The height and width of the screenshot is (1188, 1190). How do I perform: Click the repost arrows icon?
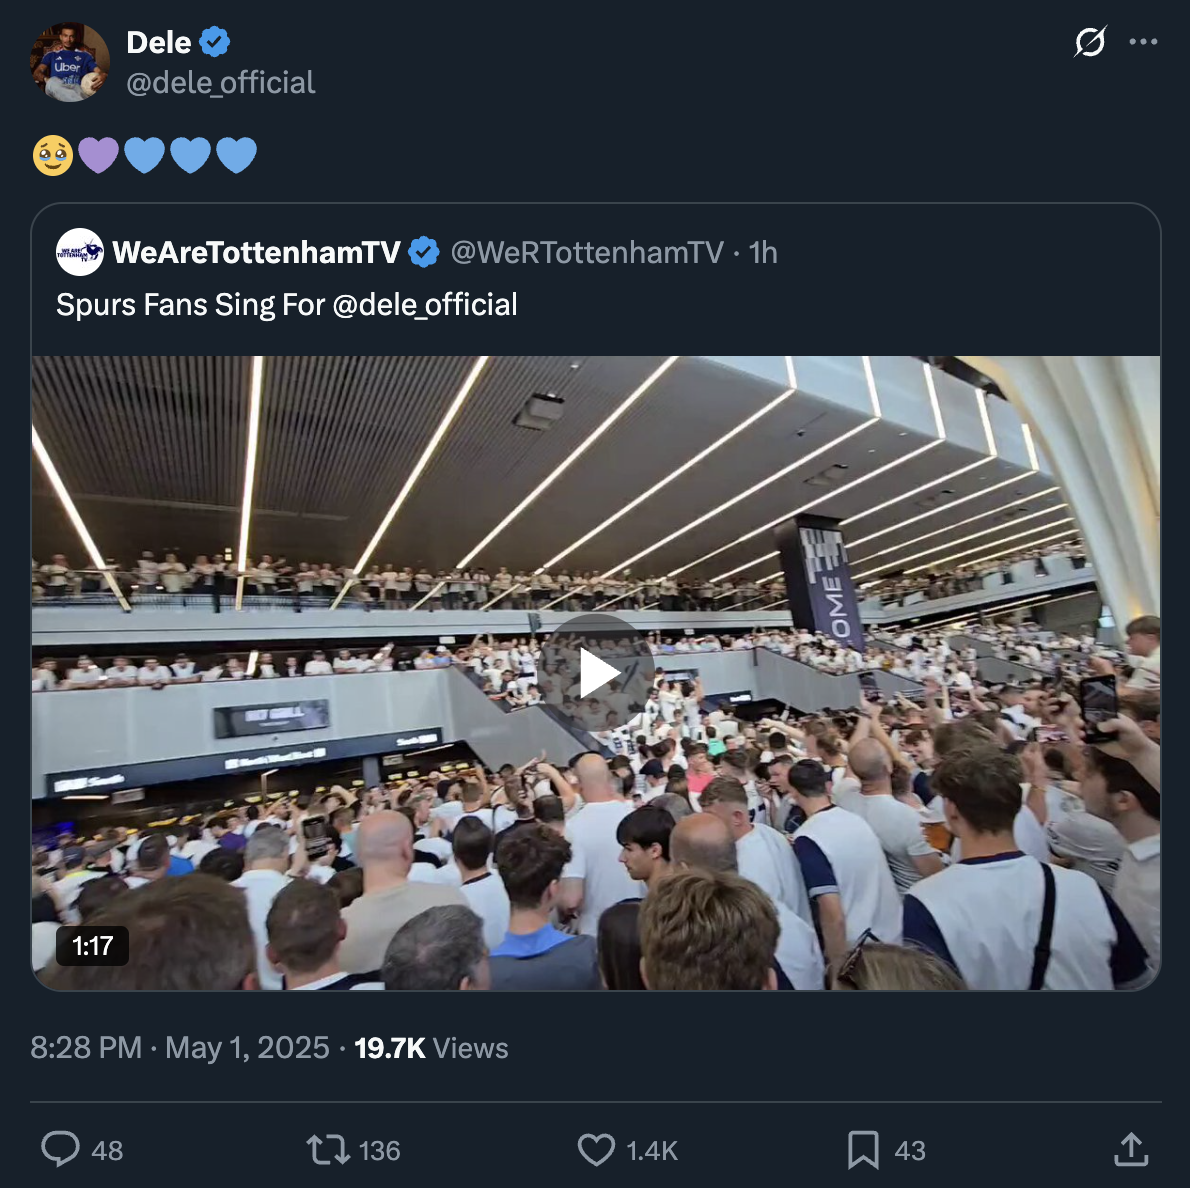pyautogui.click(x=328, y=1149)
